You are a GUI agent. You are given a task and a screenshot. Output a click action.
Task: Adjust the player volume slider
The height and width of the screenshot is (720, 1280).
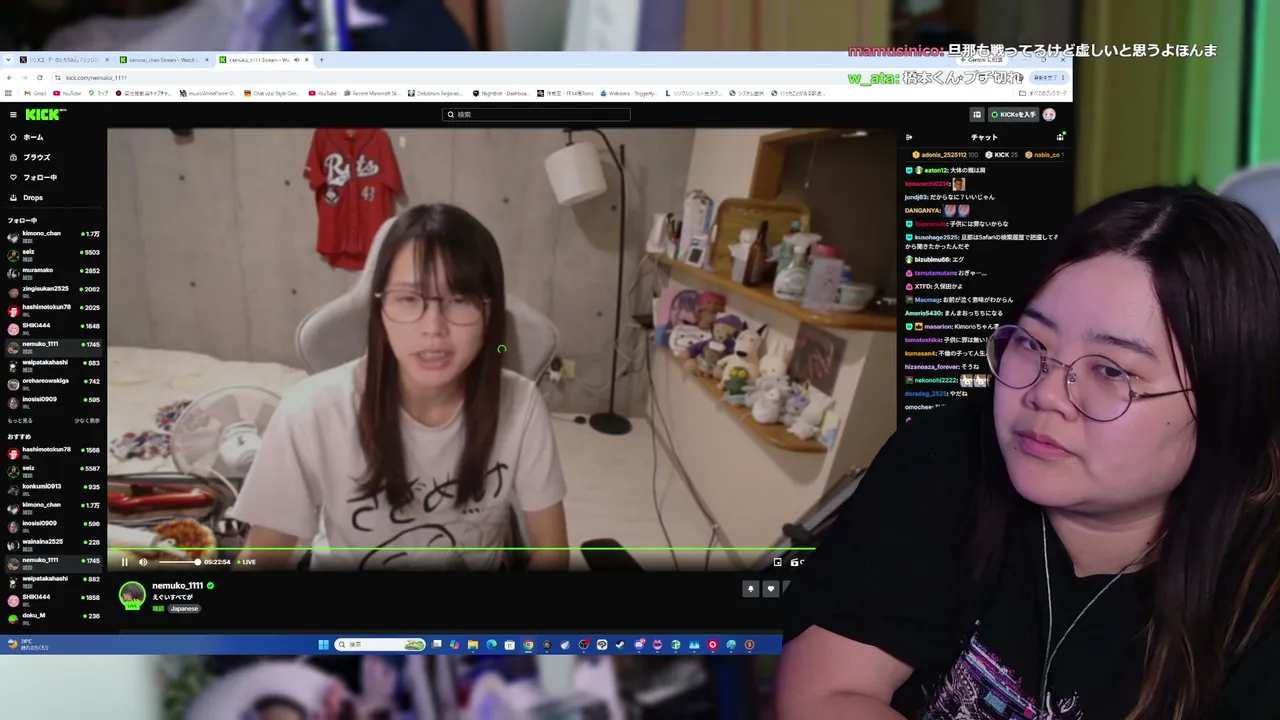[x=178, y=562]
